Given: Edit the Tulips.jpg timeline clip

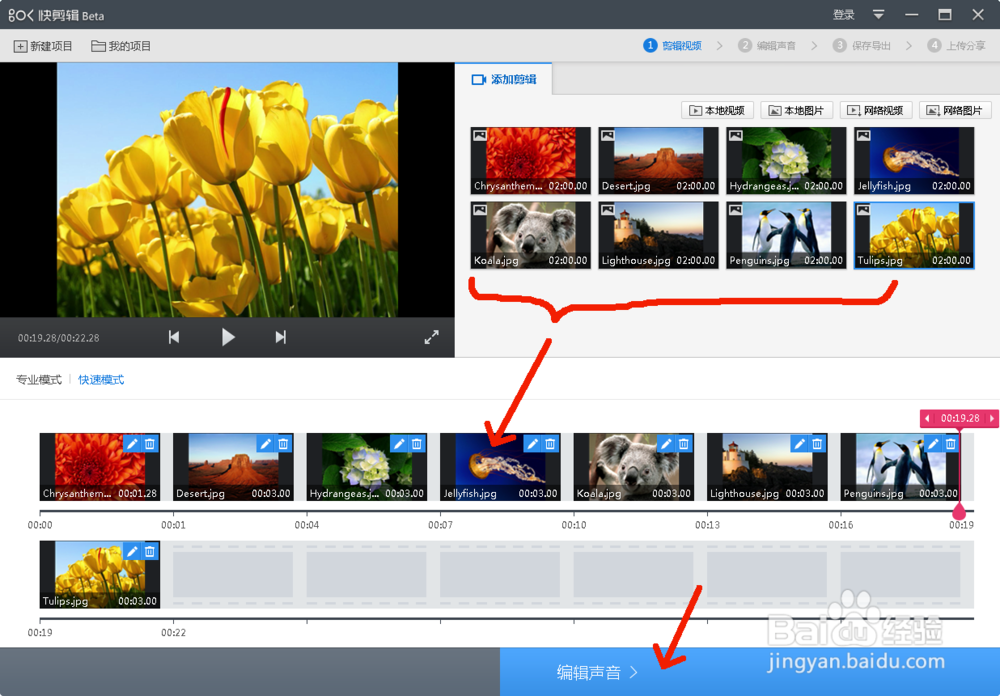Looking at the screenshot, I should (x=132, y=552).
